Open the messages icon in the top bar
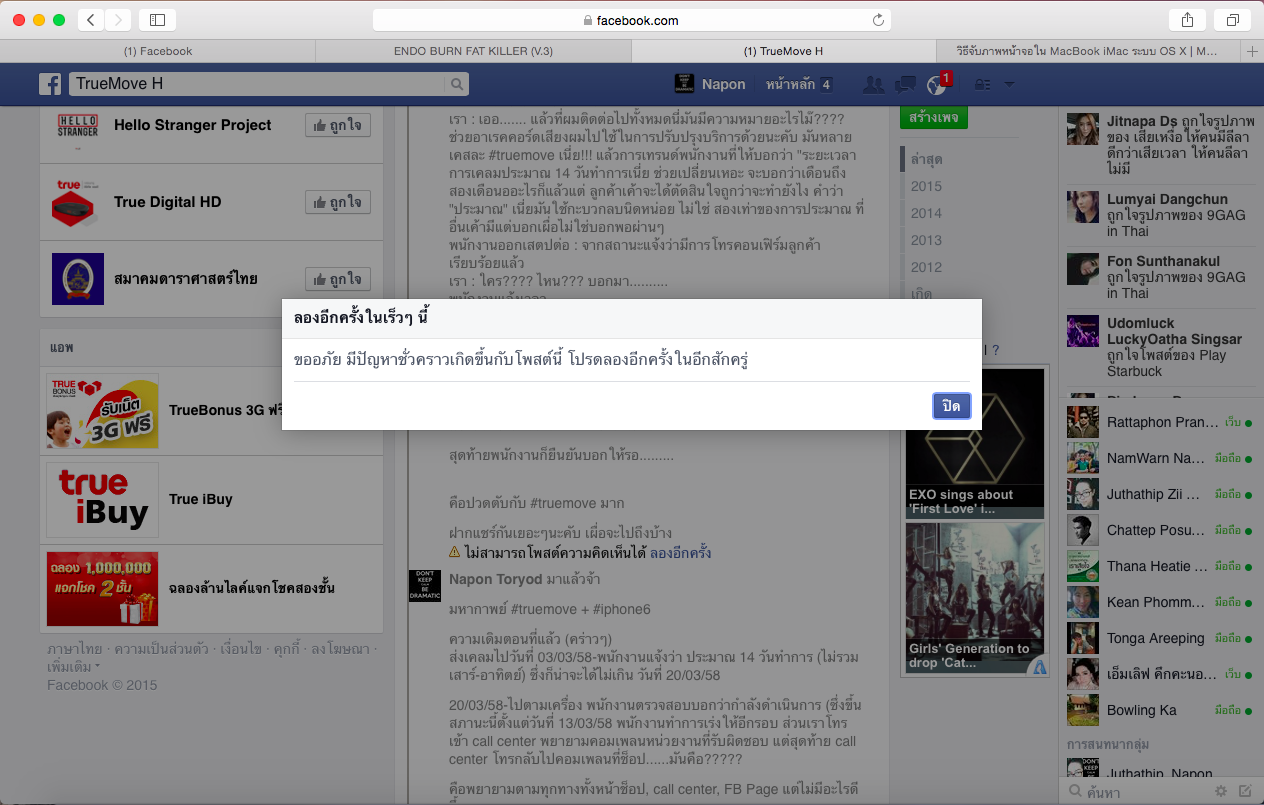The image size is (1264, 805). pos(904,84)
